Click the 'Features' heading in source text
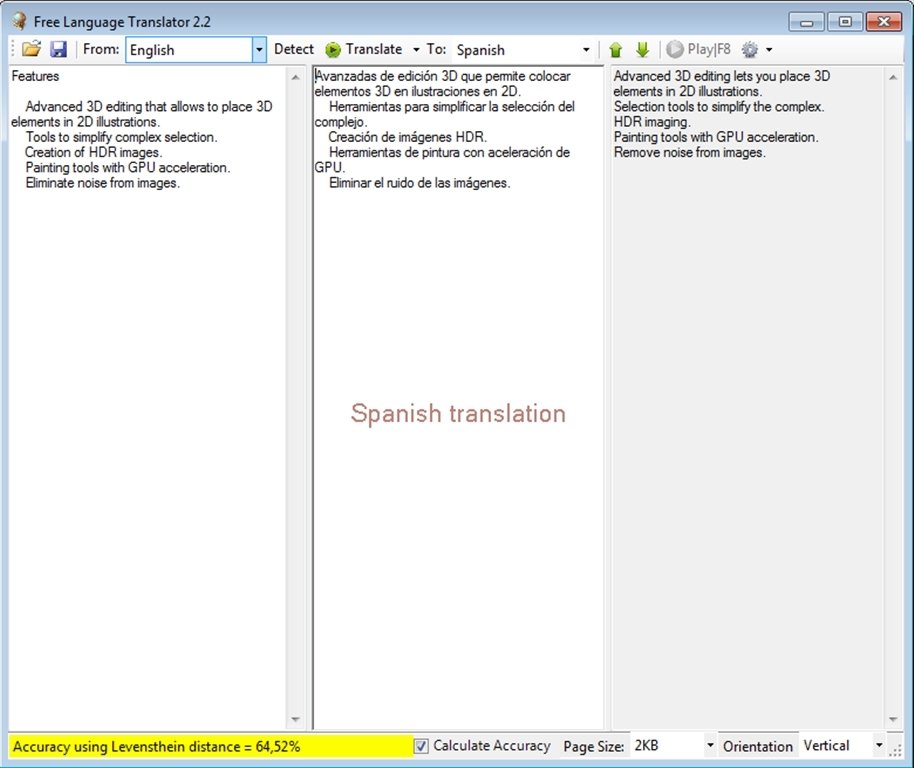914x768 pixels. [35, 76]
